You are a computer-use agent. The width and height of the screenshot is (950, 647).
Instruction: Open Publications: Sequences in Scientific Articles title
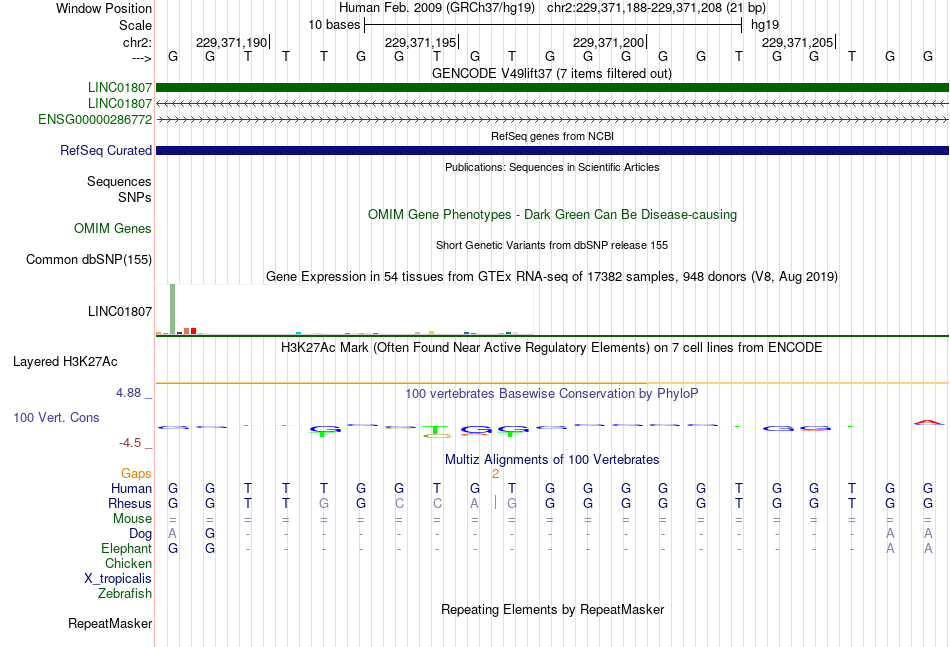(552, 167)
